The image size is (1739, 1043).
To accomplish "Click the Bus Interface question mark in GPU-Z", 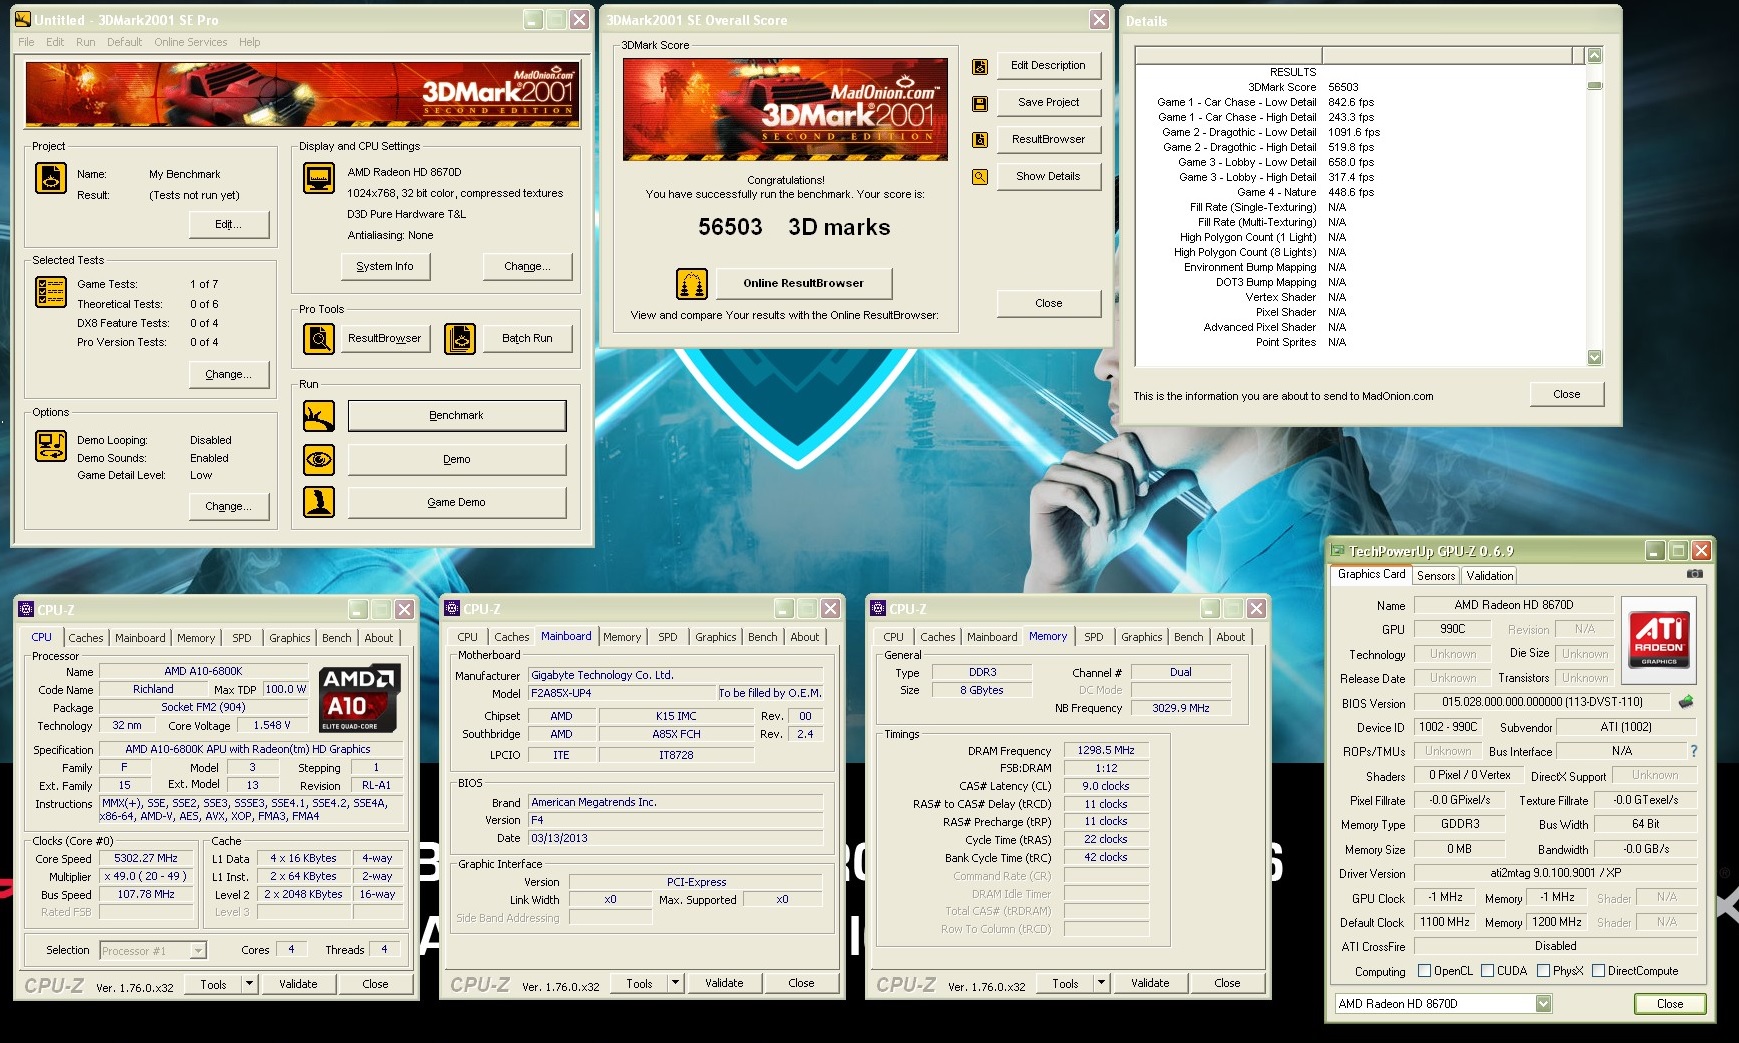I will [1693, 751].
